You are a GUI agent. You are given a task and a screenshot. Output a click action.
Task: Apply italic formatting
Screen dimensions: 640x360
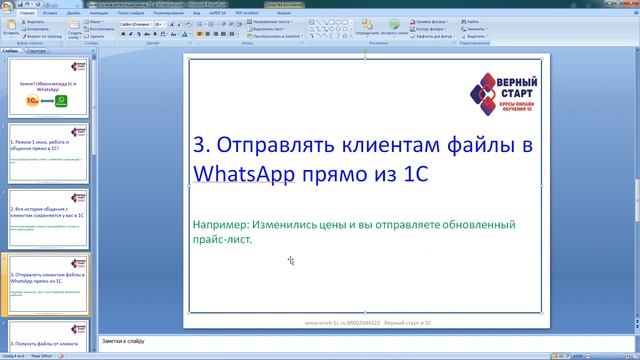click(131, 34)
